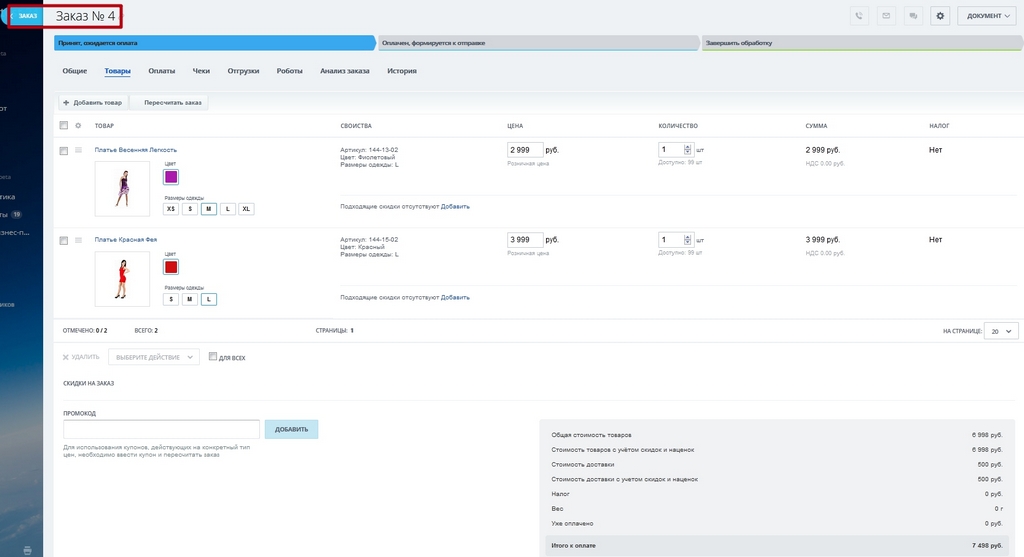Image resolution: width=1024 pixels, height=557 pixels.
Task: Check the Платье Весенняя Легкость row checkbox
Action: [x=63, y=151]
